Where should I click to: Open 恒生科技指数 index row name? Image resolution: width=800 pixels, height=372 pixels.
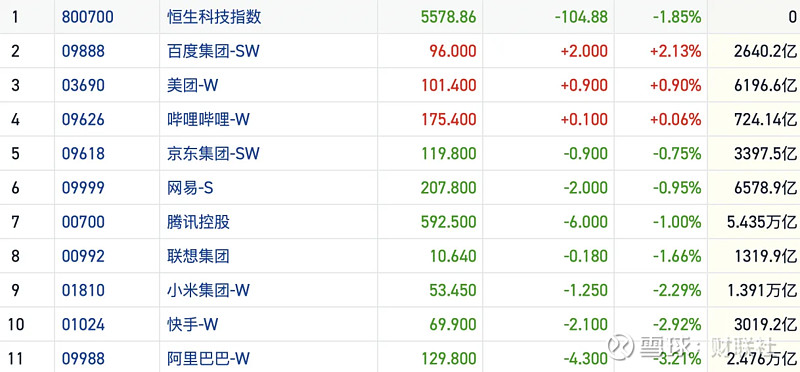point(214,17)
